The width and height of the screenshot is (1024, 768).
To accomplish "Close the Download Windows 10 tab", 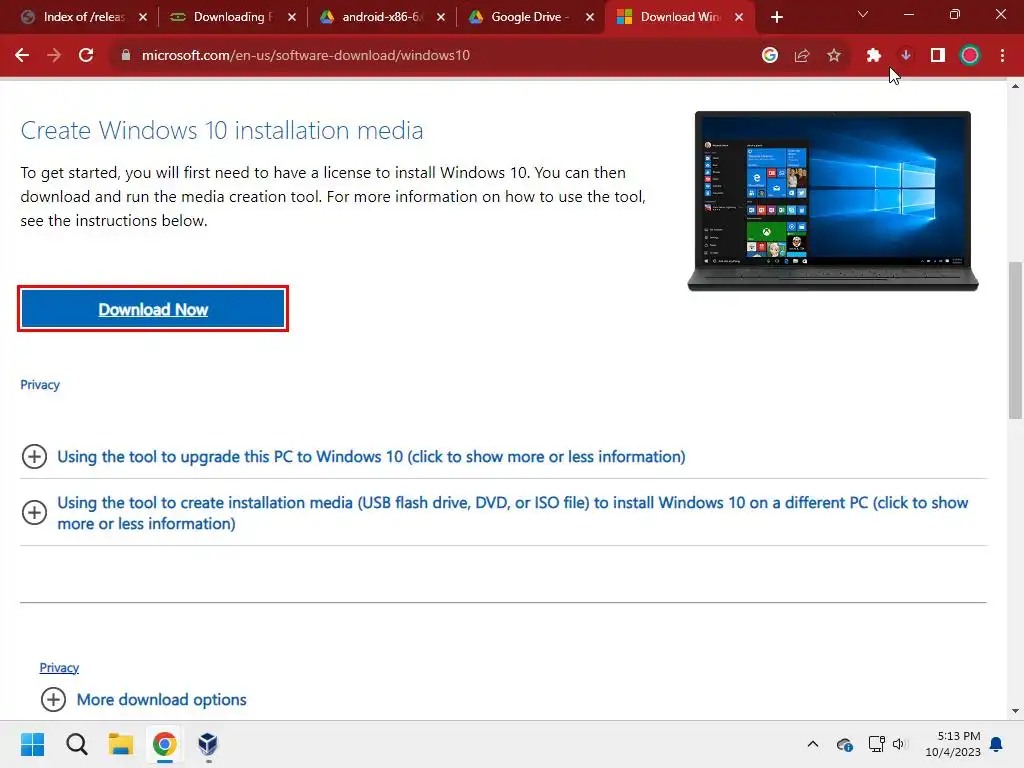I will (739, 17).
